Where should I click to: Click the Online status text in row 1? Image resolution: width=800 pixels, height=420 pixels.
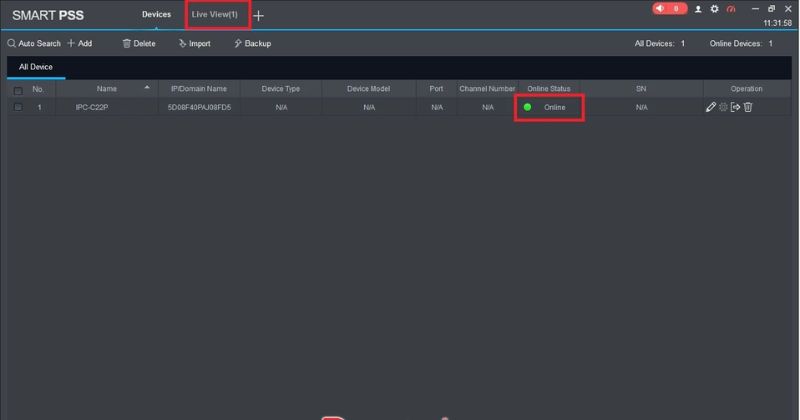click(555, 107)
